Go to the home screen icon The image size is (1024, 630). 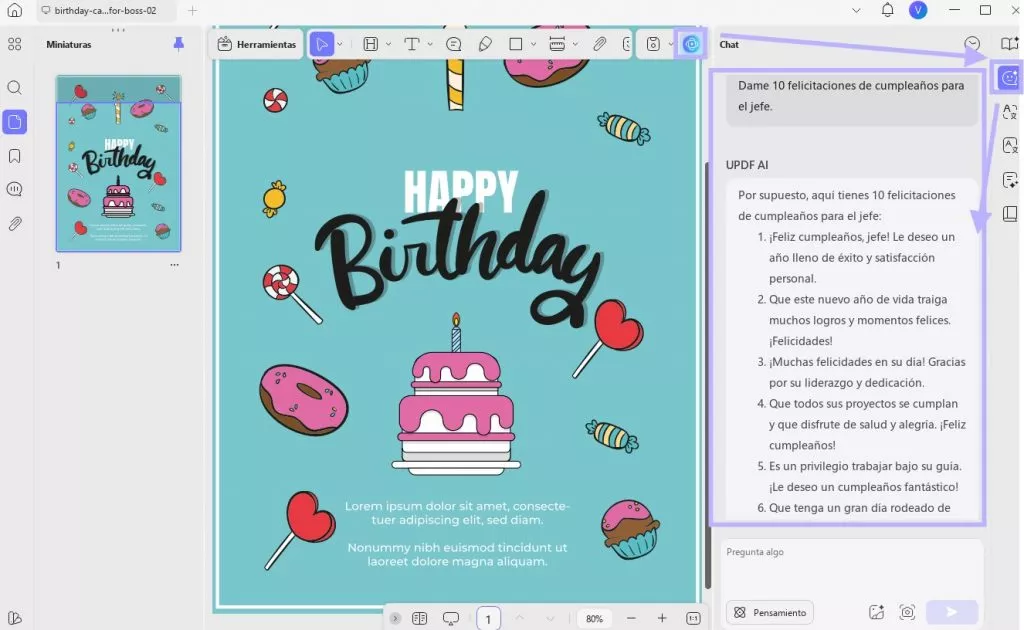click(14, 10)
